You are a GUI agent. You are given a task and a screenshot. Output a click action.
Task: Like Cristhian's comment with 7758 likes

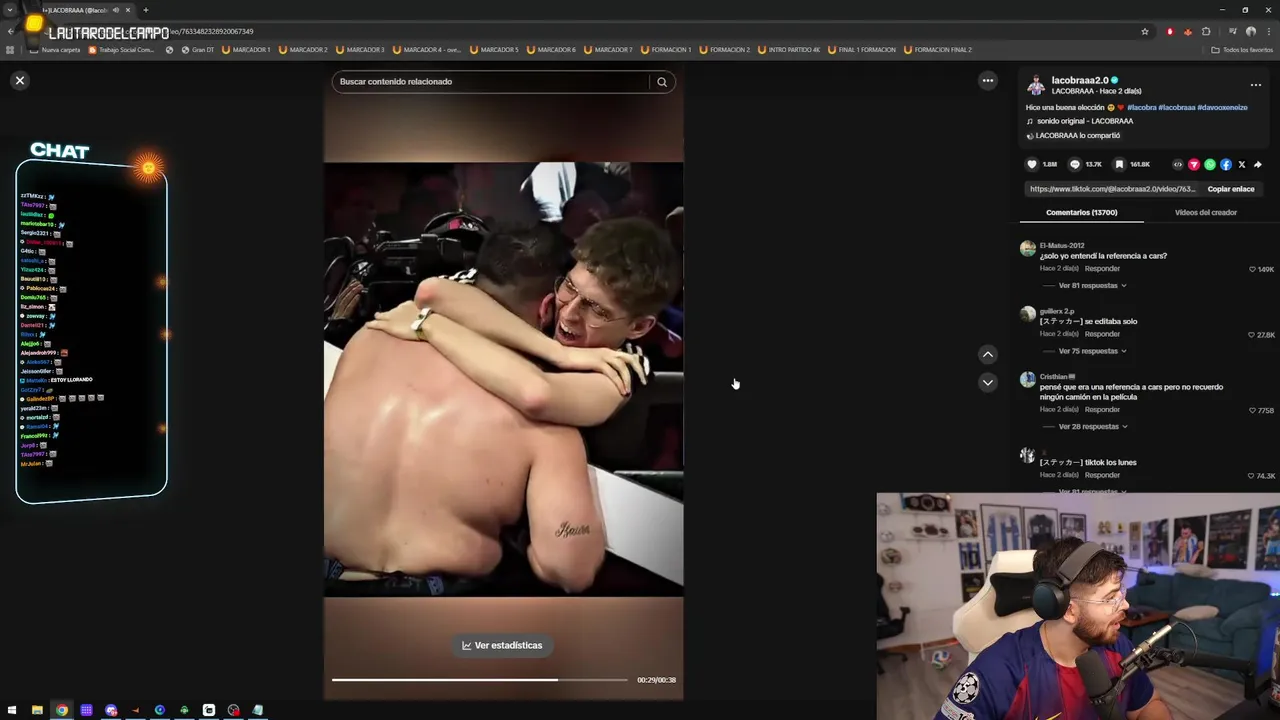pos(1252,411)
